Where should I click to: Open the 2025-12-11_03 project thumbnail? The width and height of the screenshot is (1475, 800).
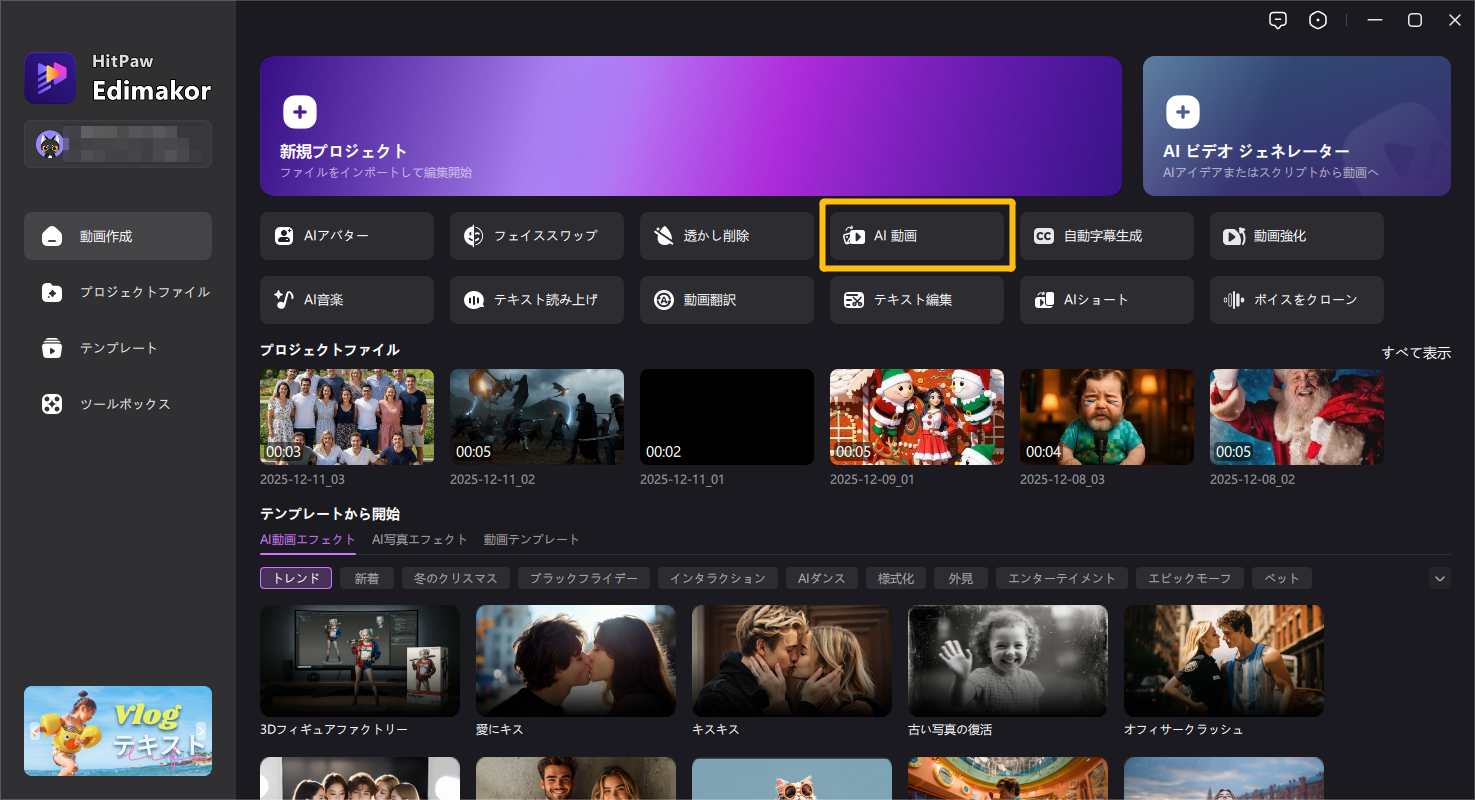[x=346, y=416]
